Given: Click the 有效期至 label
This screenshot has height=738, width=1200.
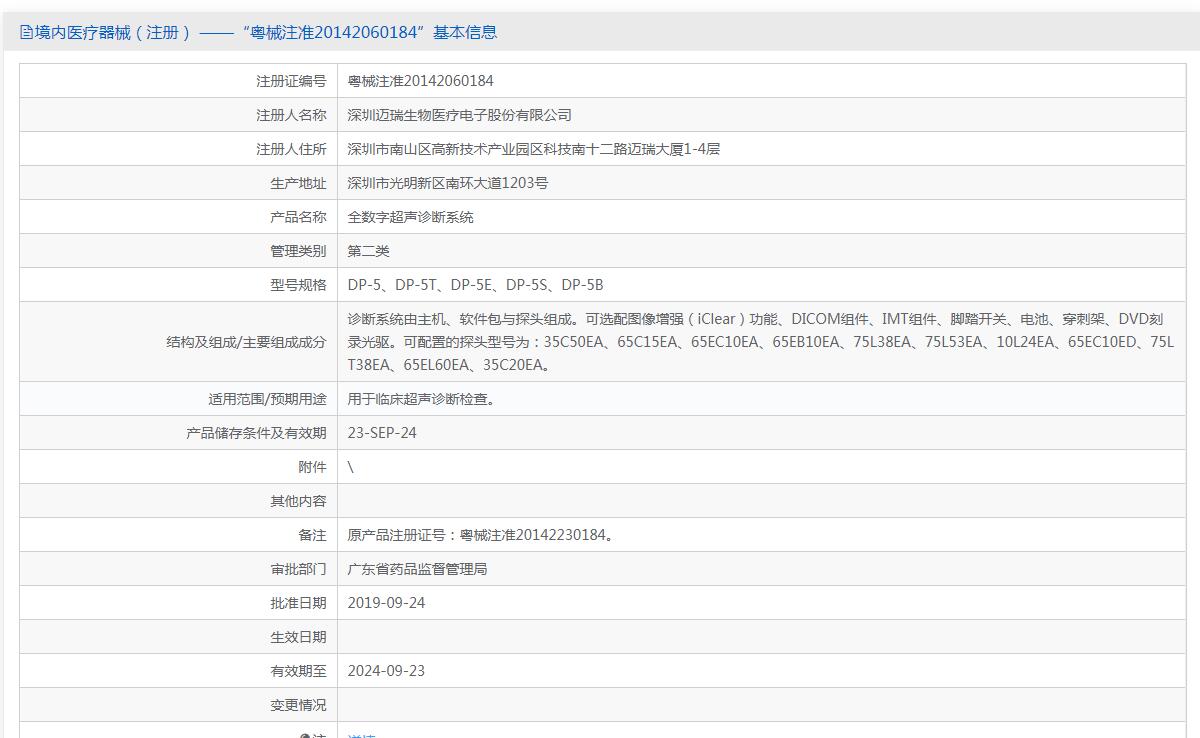Looking at the screenshot, I should [x=298, y=671].
